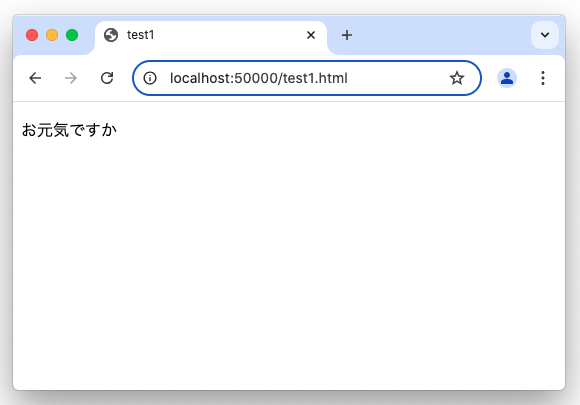
Task: Click empty tab strip beside new tab button
Action: [440, 35]
